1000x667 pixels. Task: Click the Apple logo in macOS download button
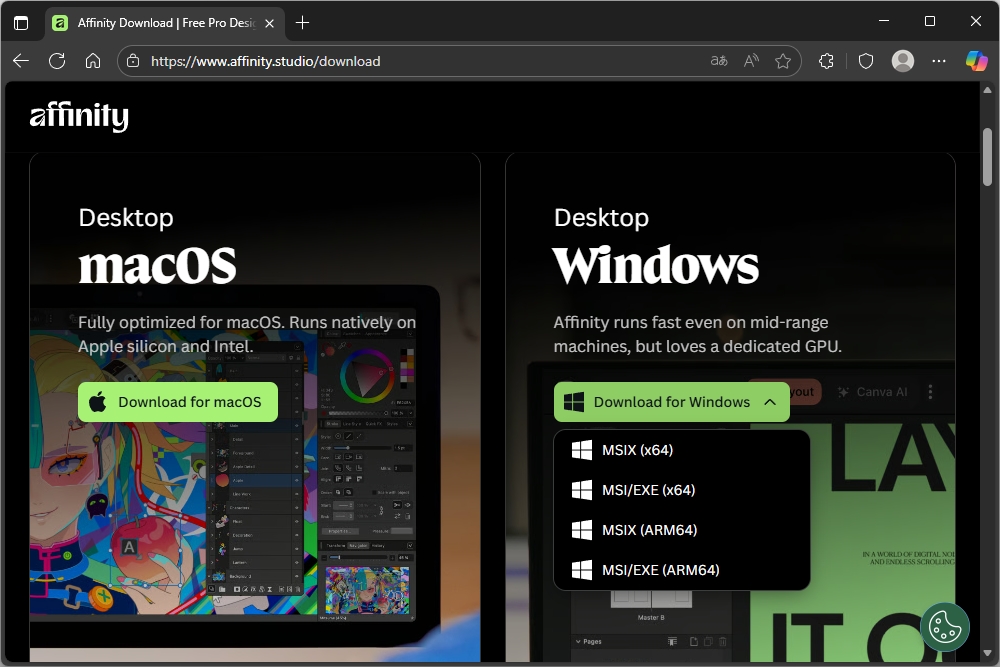click(98, 402)
